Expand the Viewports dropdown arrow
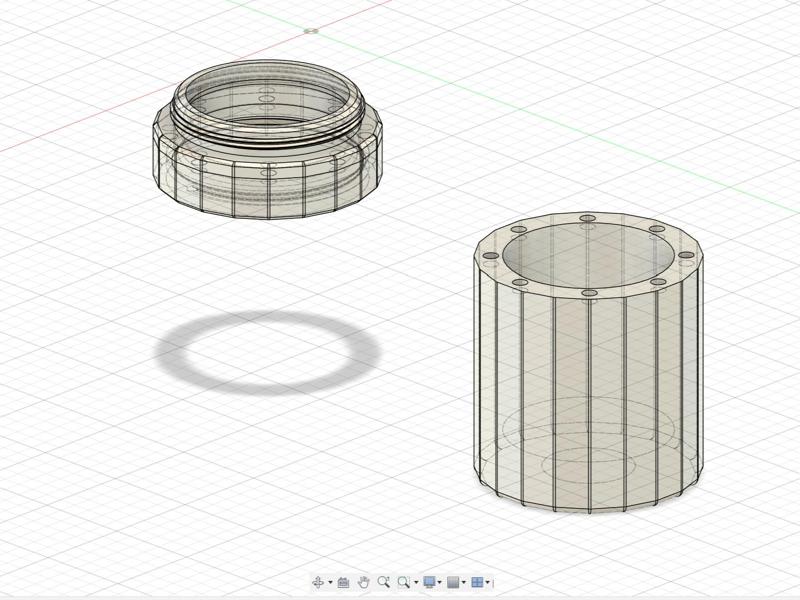Image resolution: width=800 pixels, height=600 pixels. click(488, 582)
